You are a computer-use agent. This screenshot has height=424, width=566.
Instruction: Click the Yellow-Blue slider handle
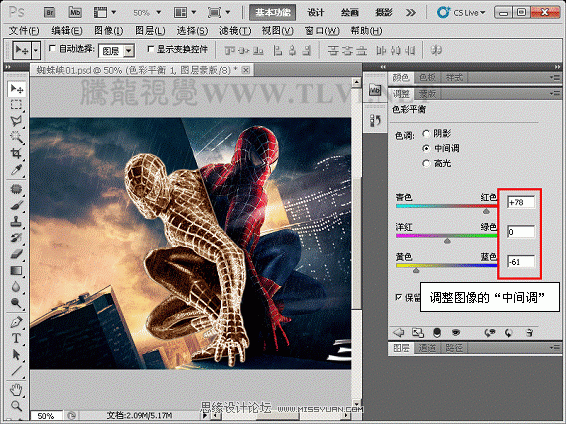pos(416,270)
